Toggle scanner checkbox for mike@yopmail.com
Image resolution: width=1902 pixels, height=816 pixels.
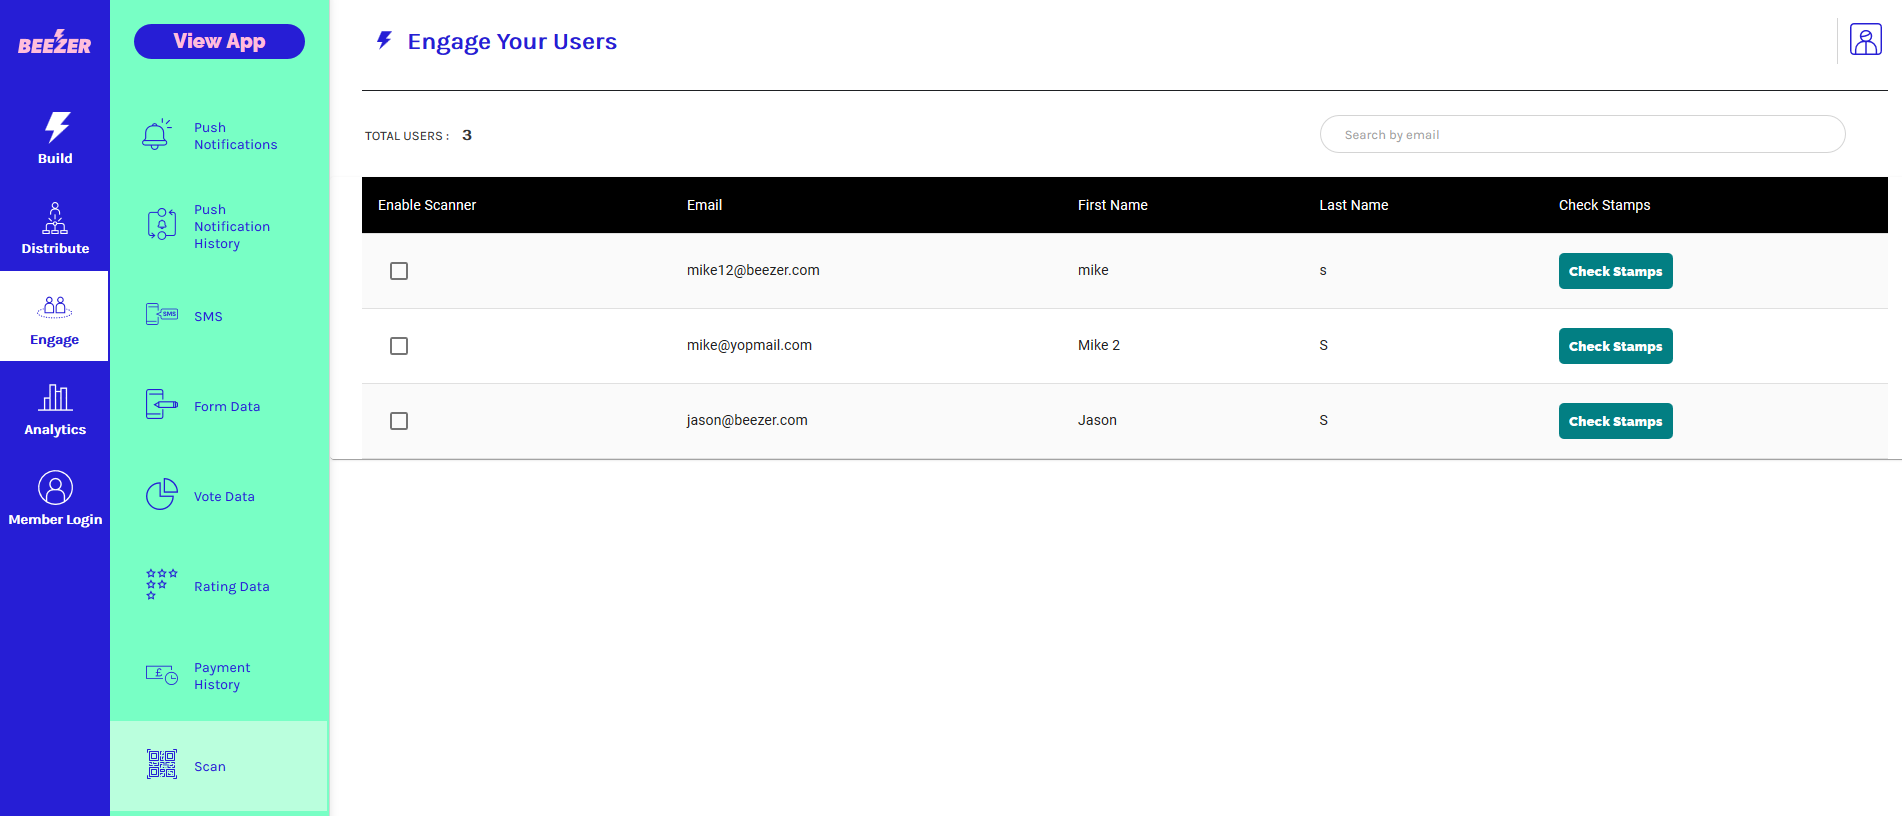[399, 346]
